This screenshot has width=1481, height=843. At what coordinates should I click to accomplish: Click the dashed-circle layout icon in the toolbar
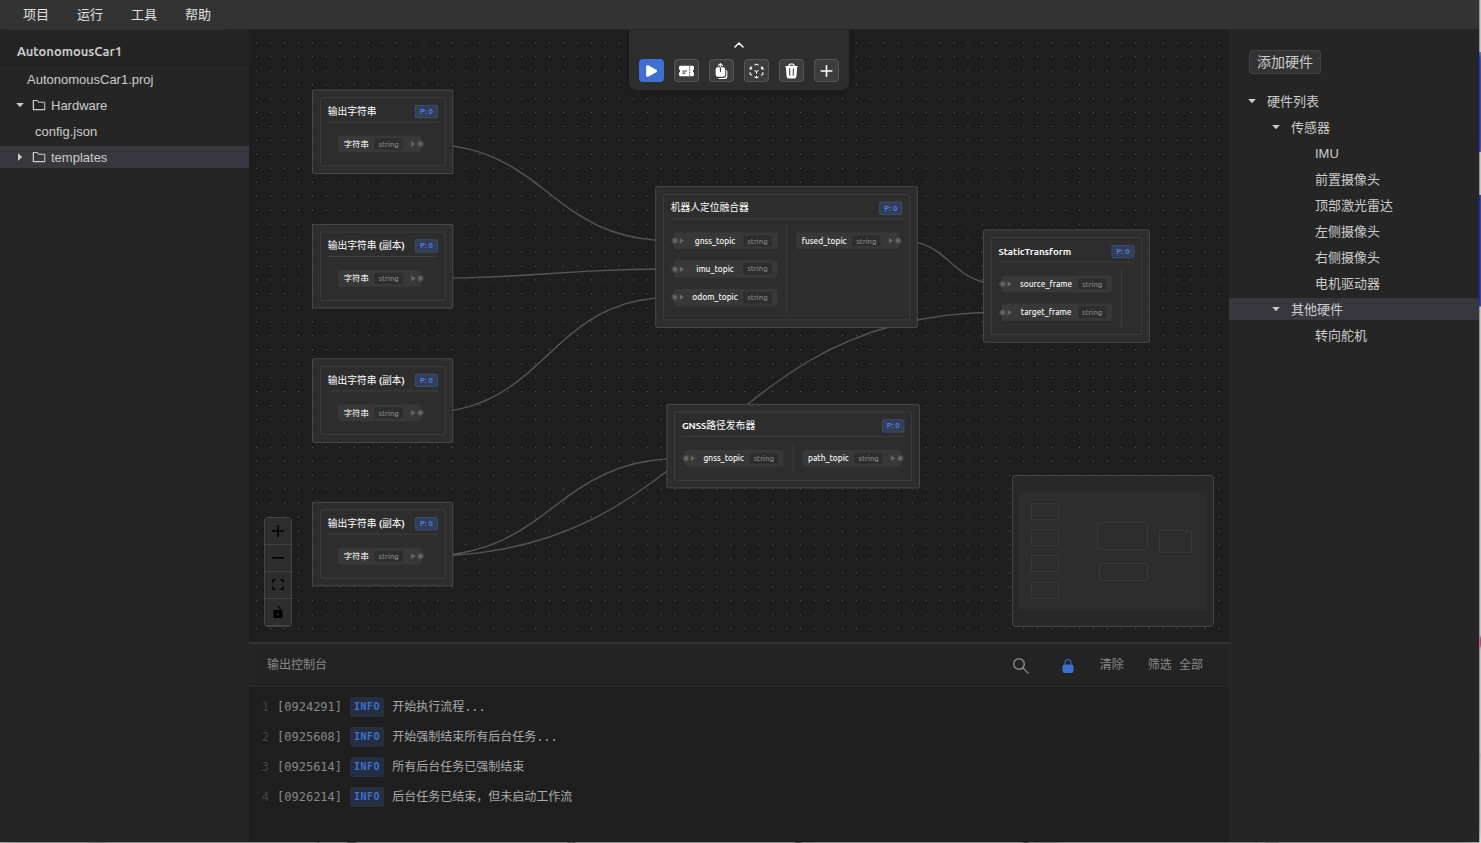point(756,71)
